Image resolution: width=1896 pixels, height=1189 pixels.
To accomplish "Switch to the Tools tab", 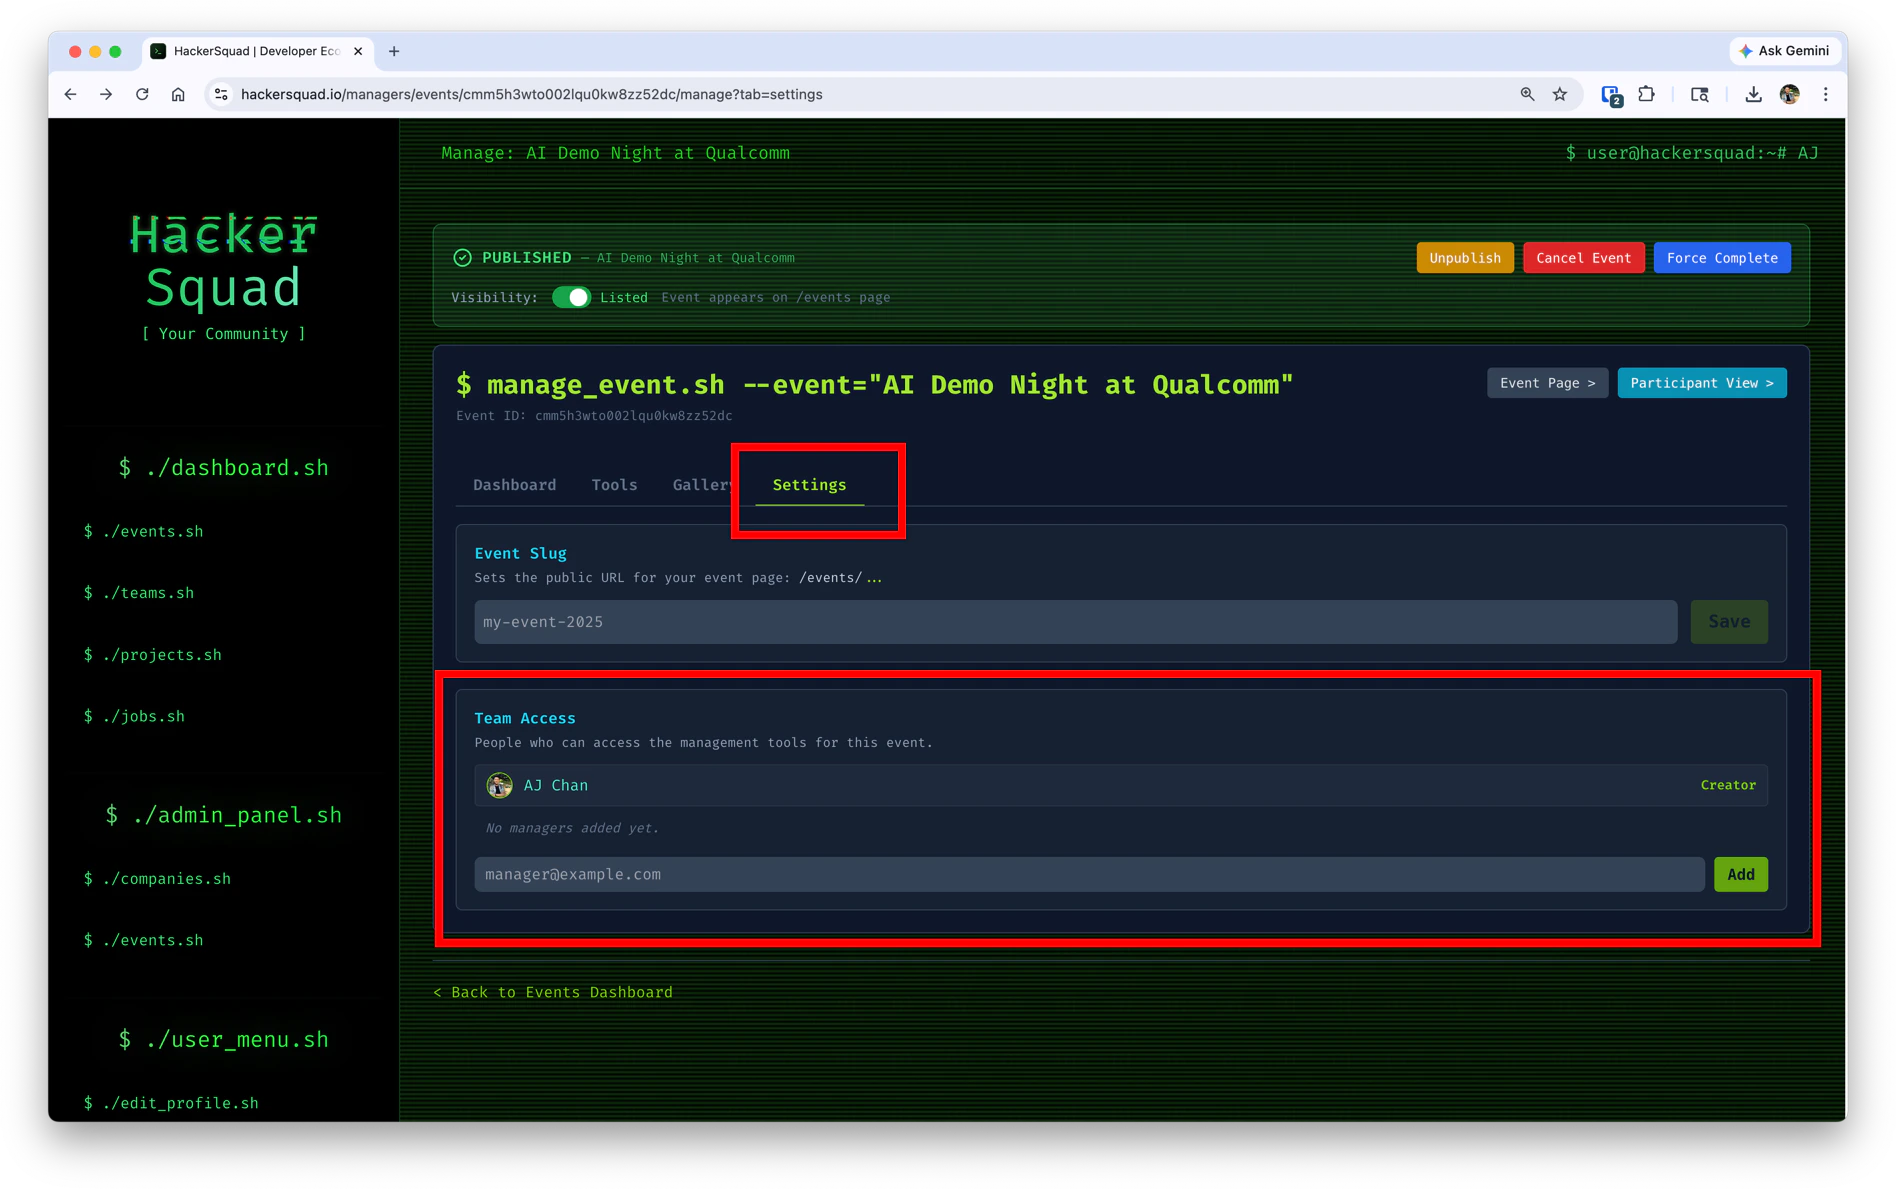I will point(614,485).
